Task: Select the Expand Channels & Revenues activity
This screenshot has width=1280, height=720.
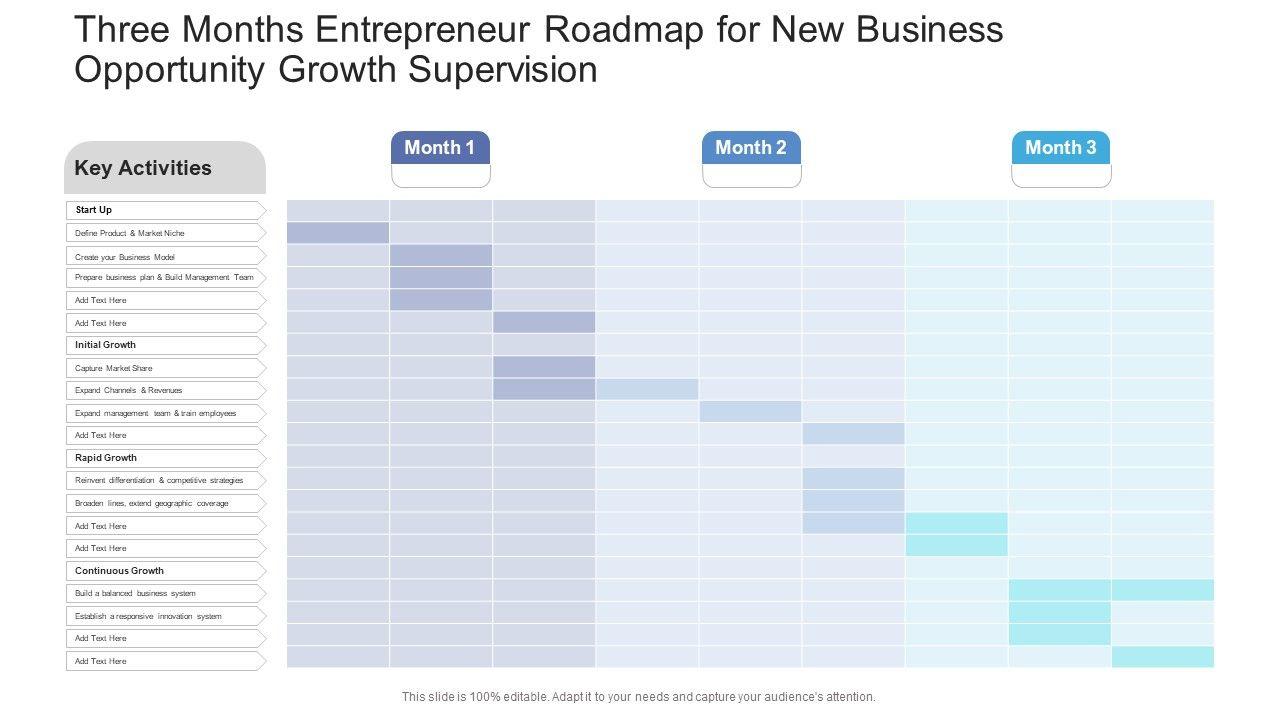Action: coord(129,390)
